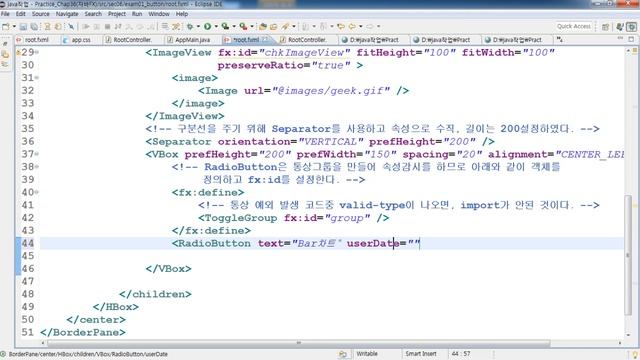The image size is (640, 360).
Task: Click the vertical editor scrollbar thumb
Action: point(628,255)
